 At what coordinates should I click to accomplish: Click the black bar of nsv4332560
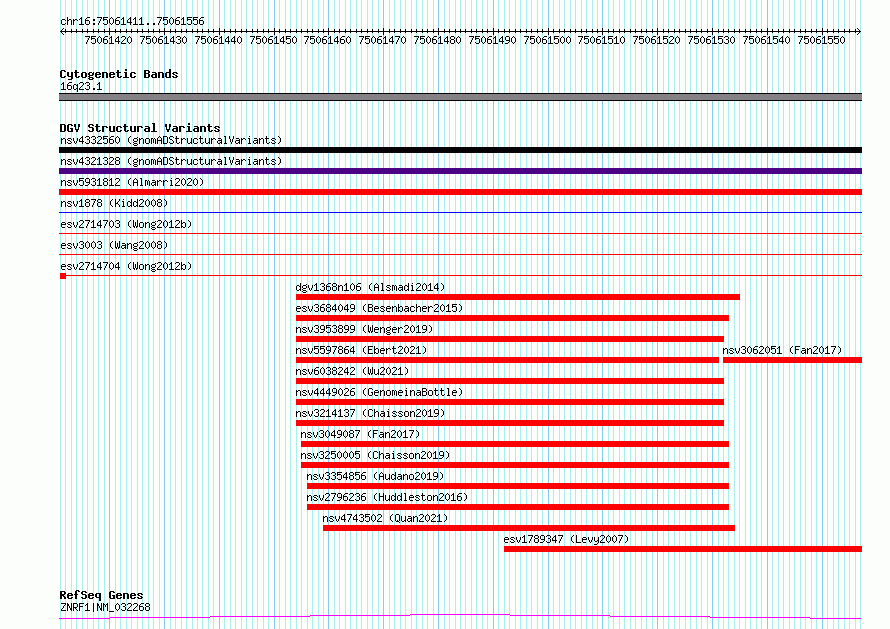pos(460,150)
